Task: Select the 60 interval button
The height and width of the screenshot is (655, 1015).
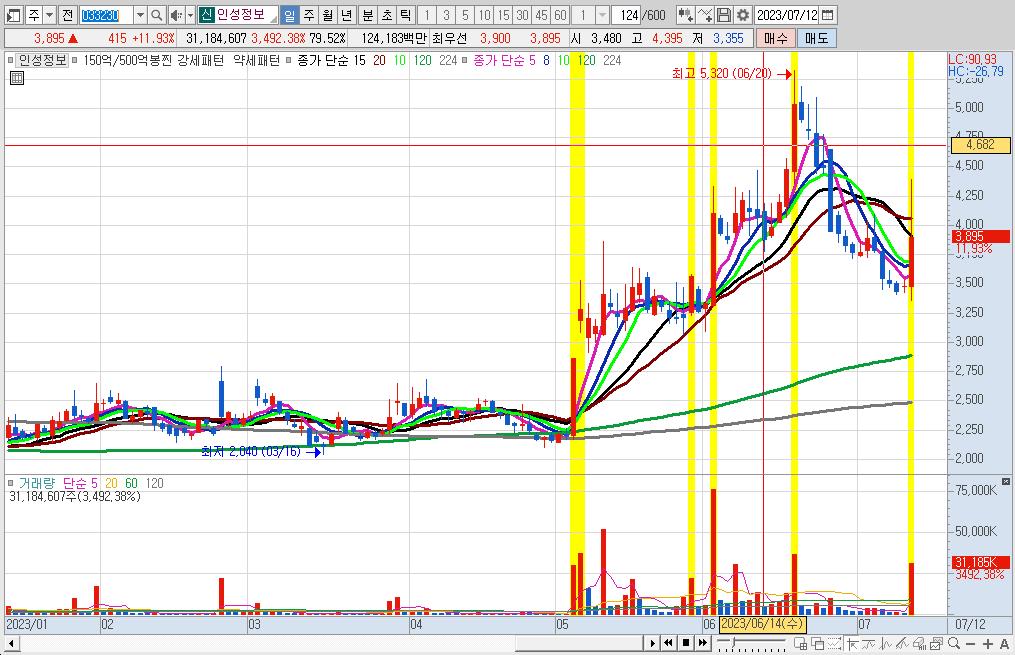Action: (561, 15)
